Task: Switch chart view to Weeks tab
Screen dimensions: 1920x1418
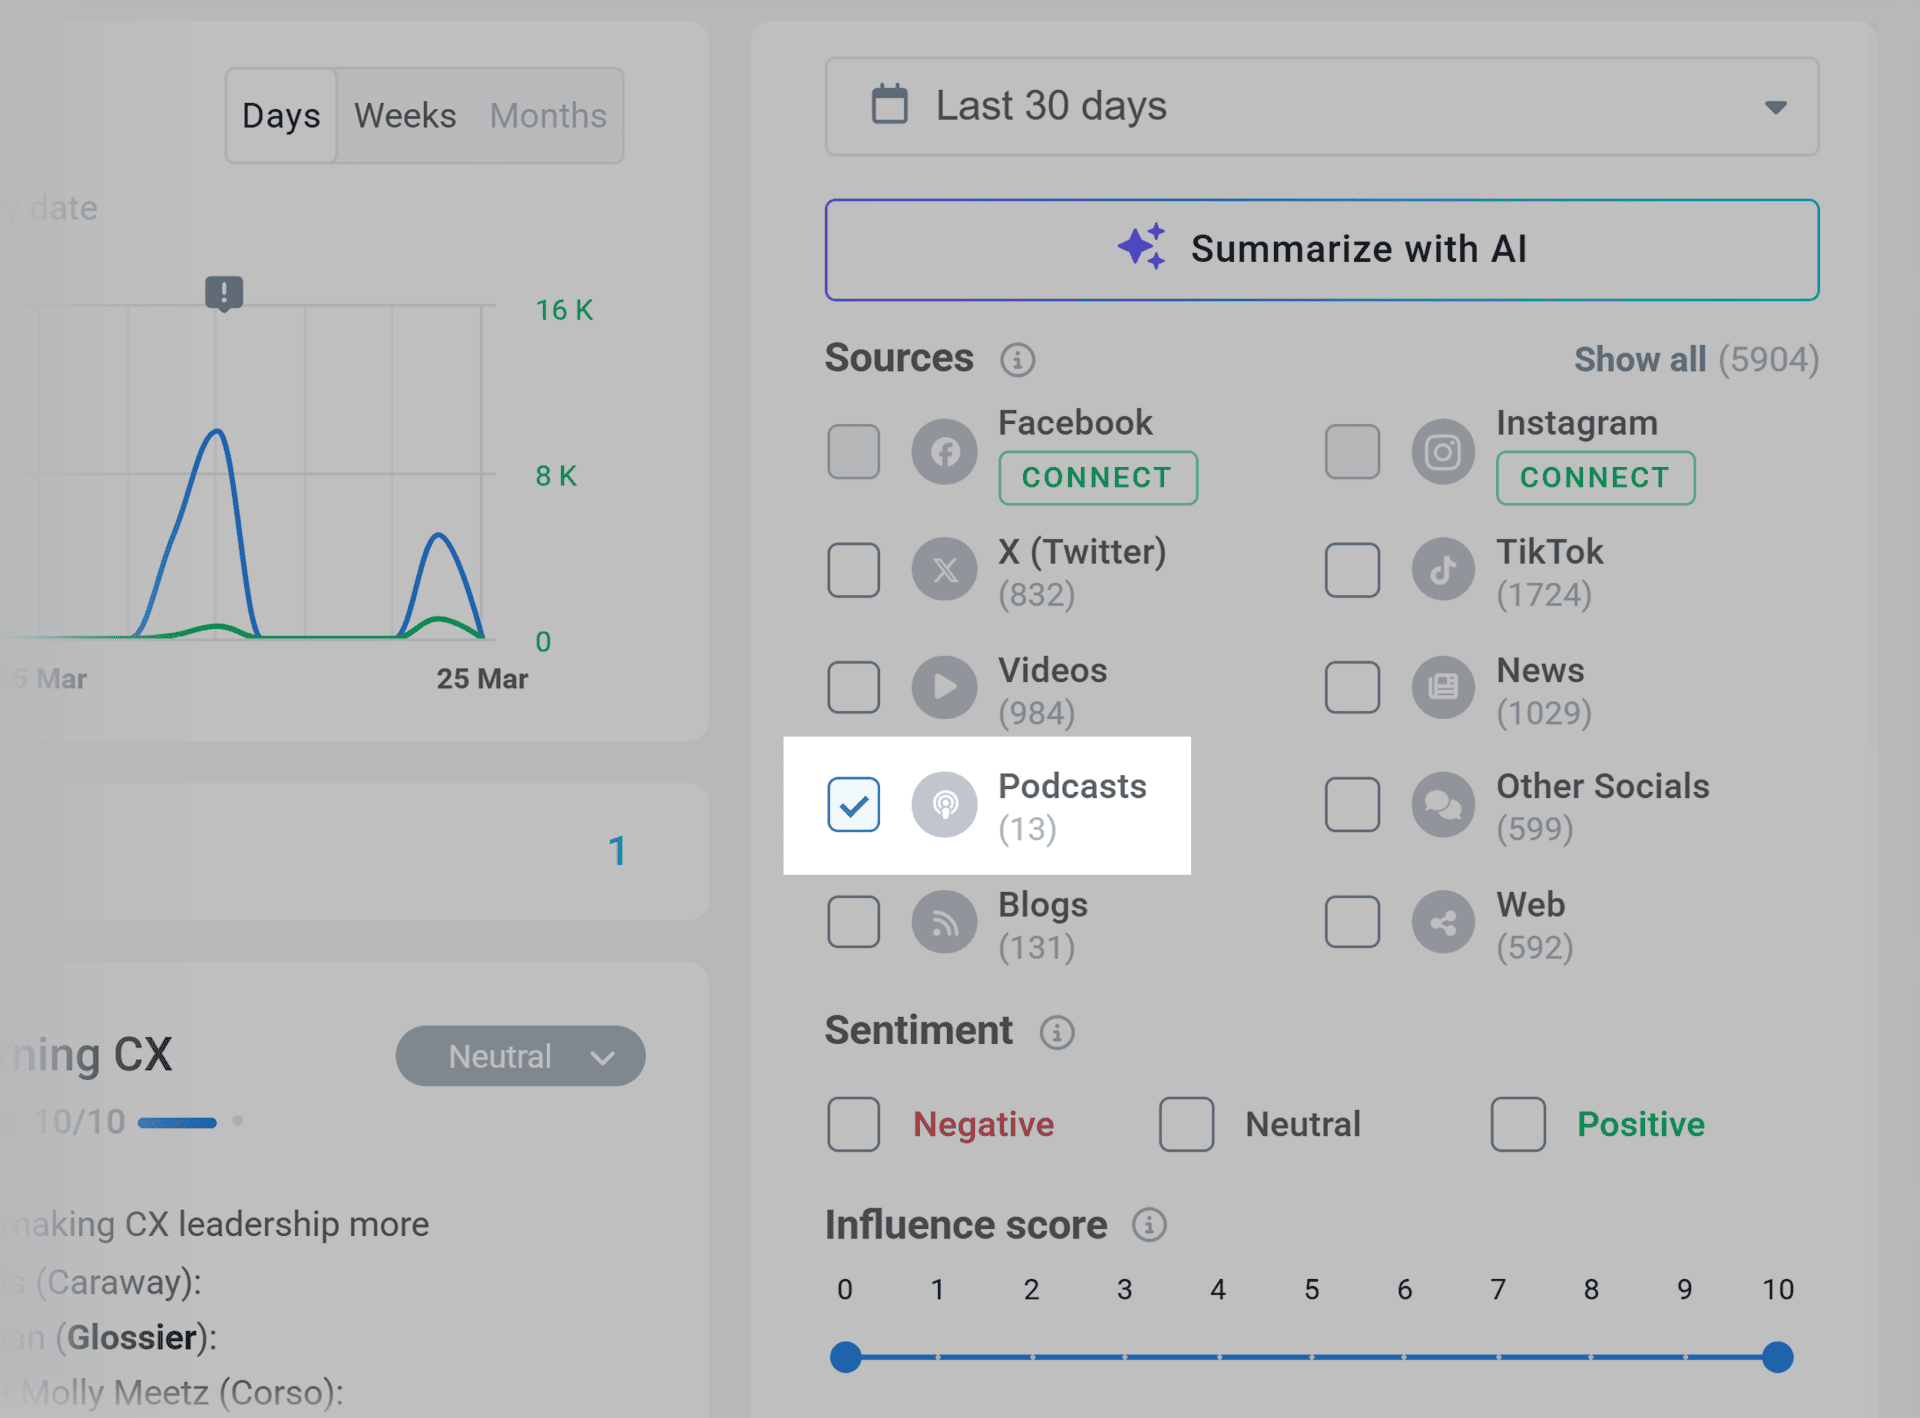Action: 405,116
